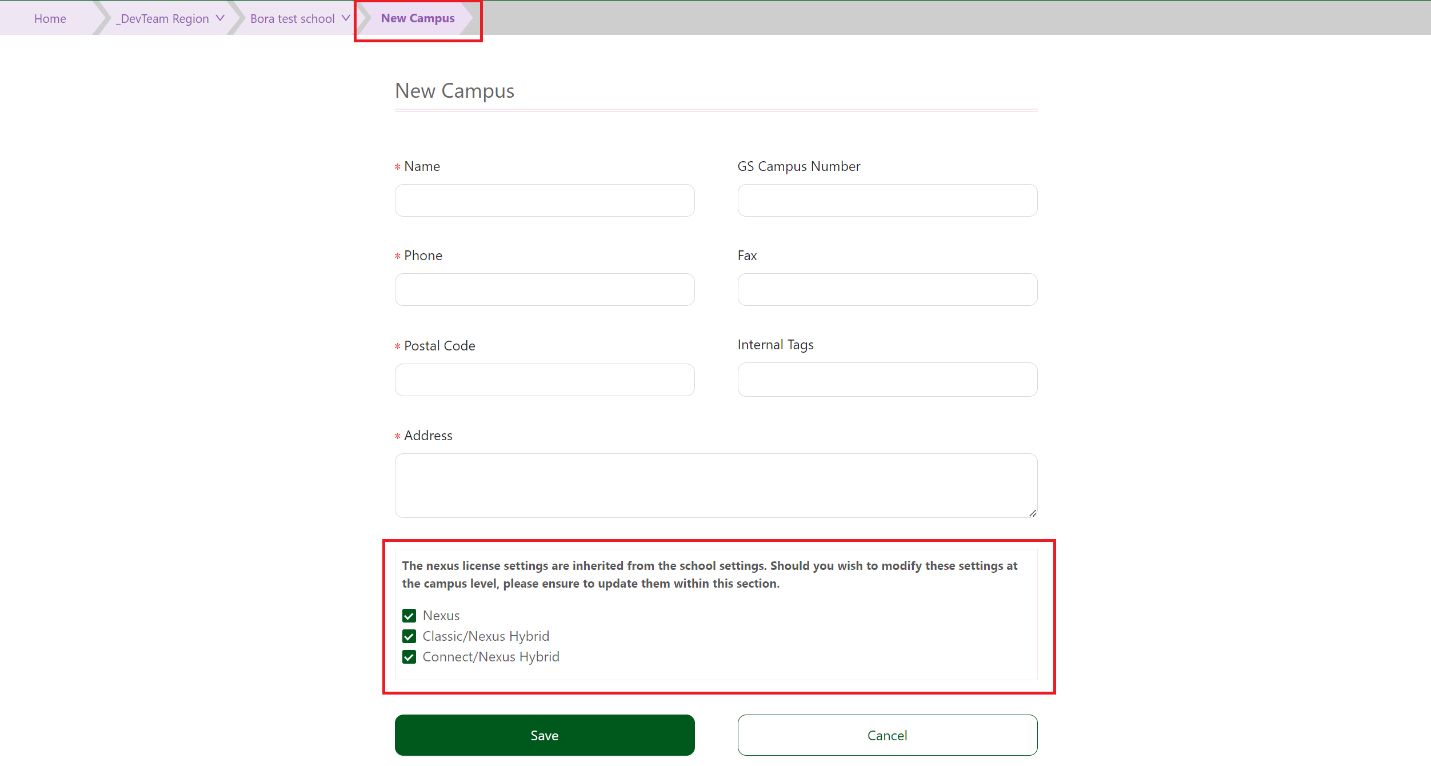Click the Internal Tags input
The height and width of the screenshot is (766, 1431).
point(888,379)
